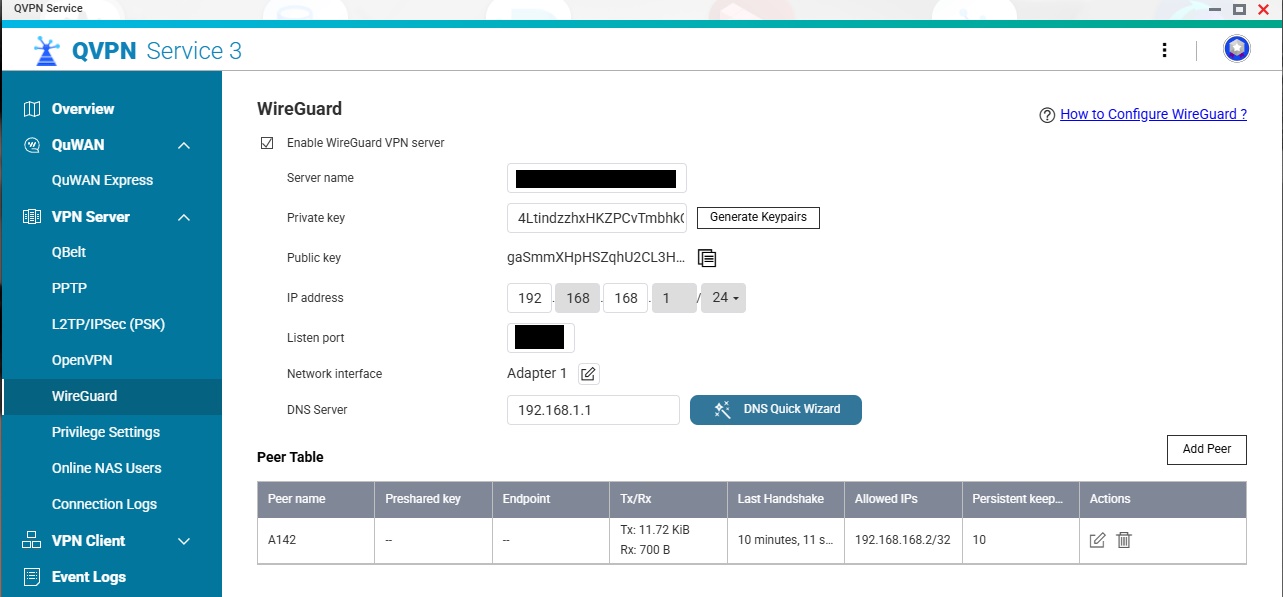This screenshot has width=1283, height=597.
Task: Collapse the QuWAN section chevron
Action: 184,146
